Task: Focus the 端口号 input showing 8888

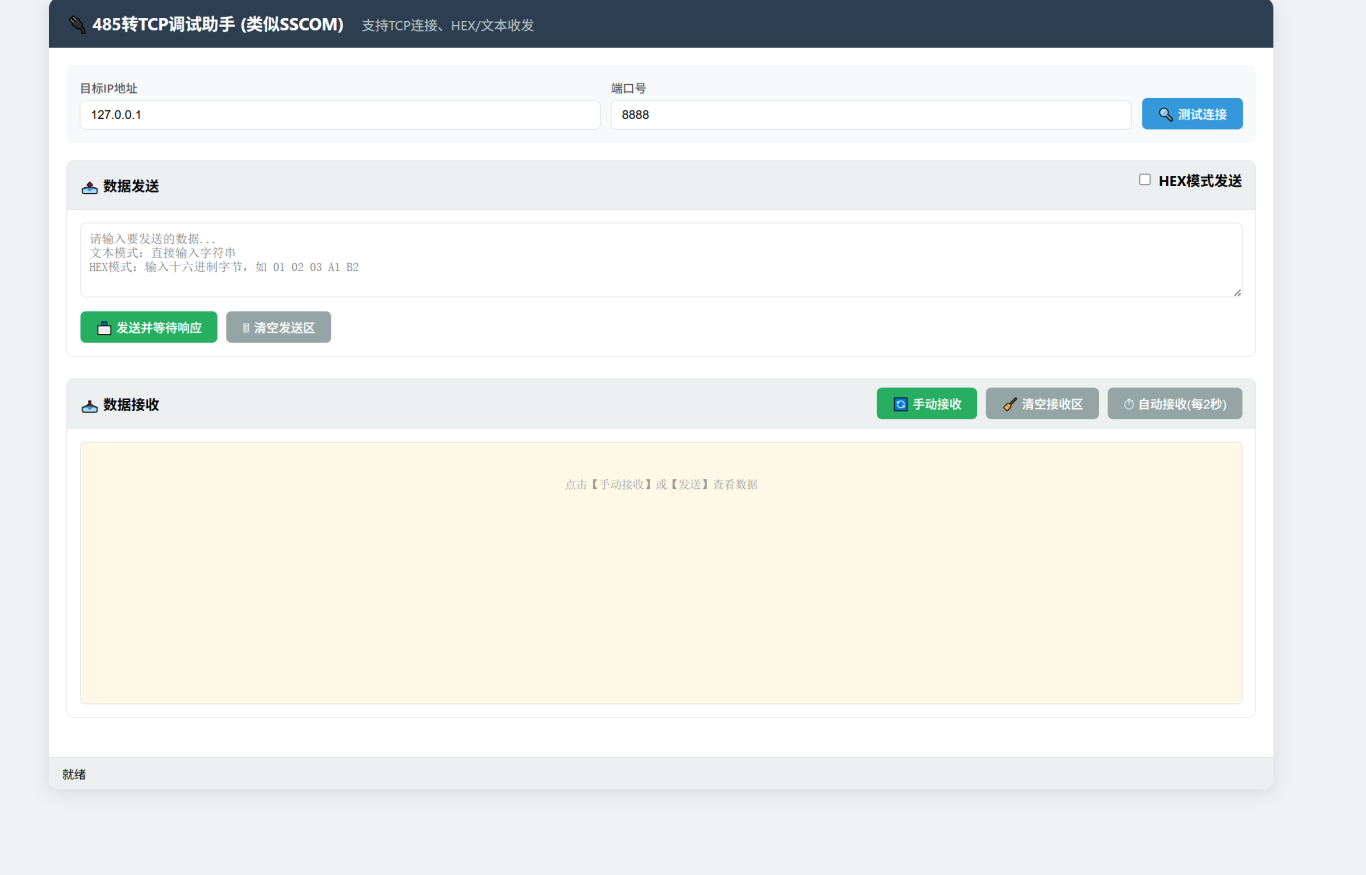Action: coord(870,115)
